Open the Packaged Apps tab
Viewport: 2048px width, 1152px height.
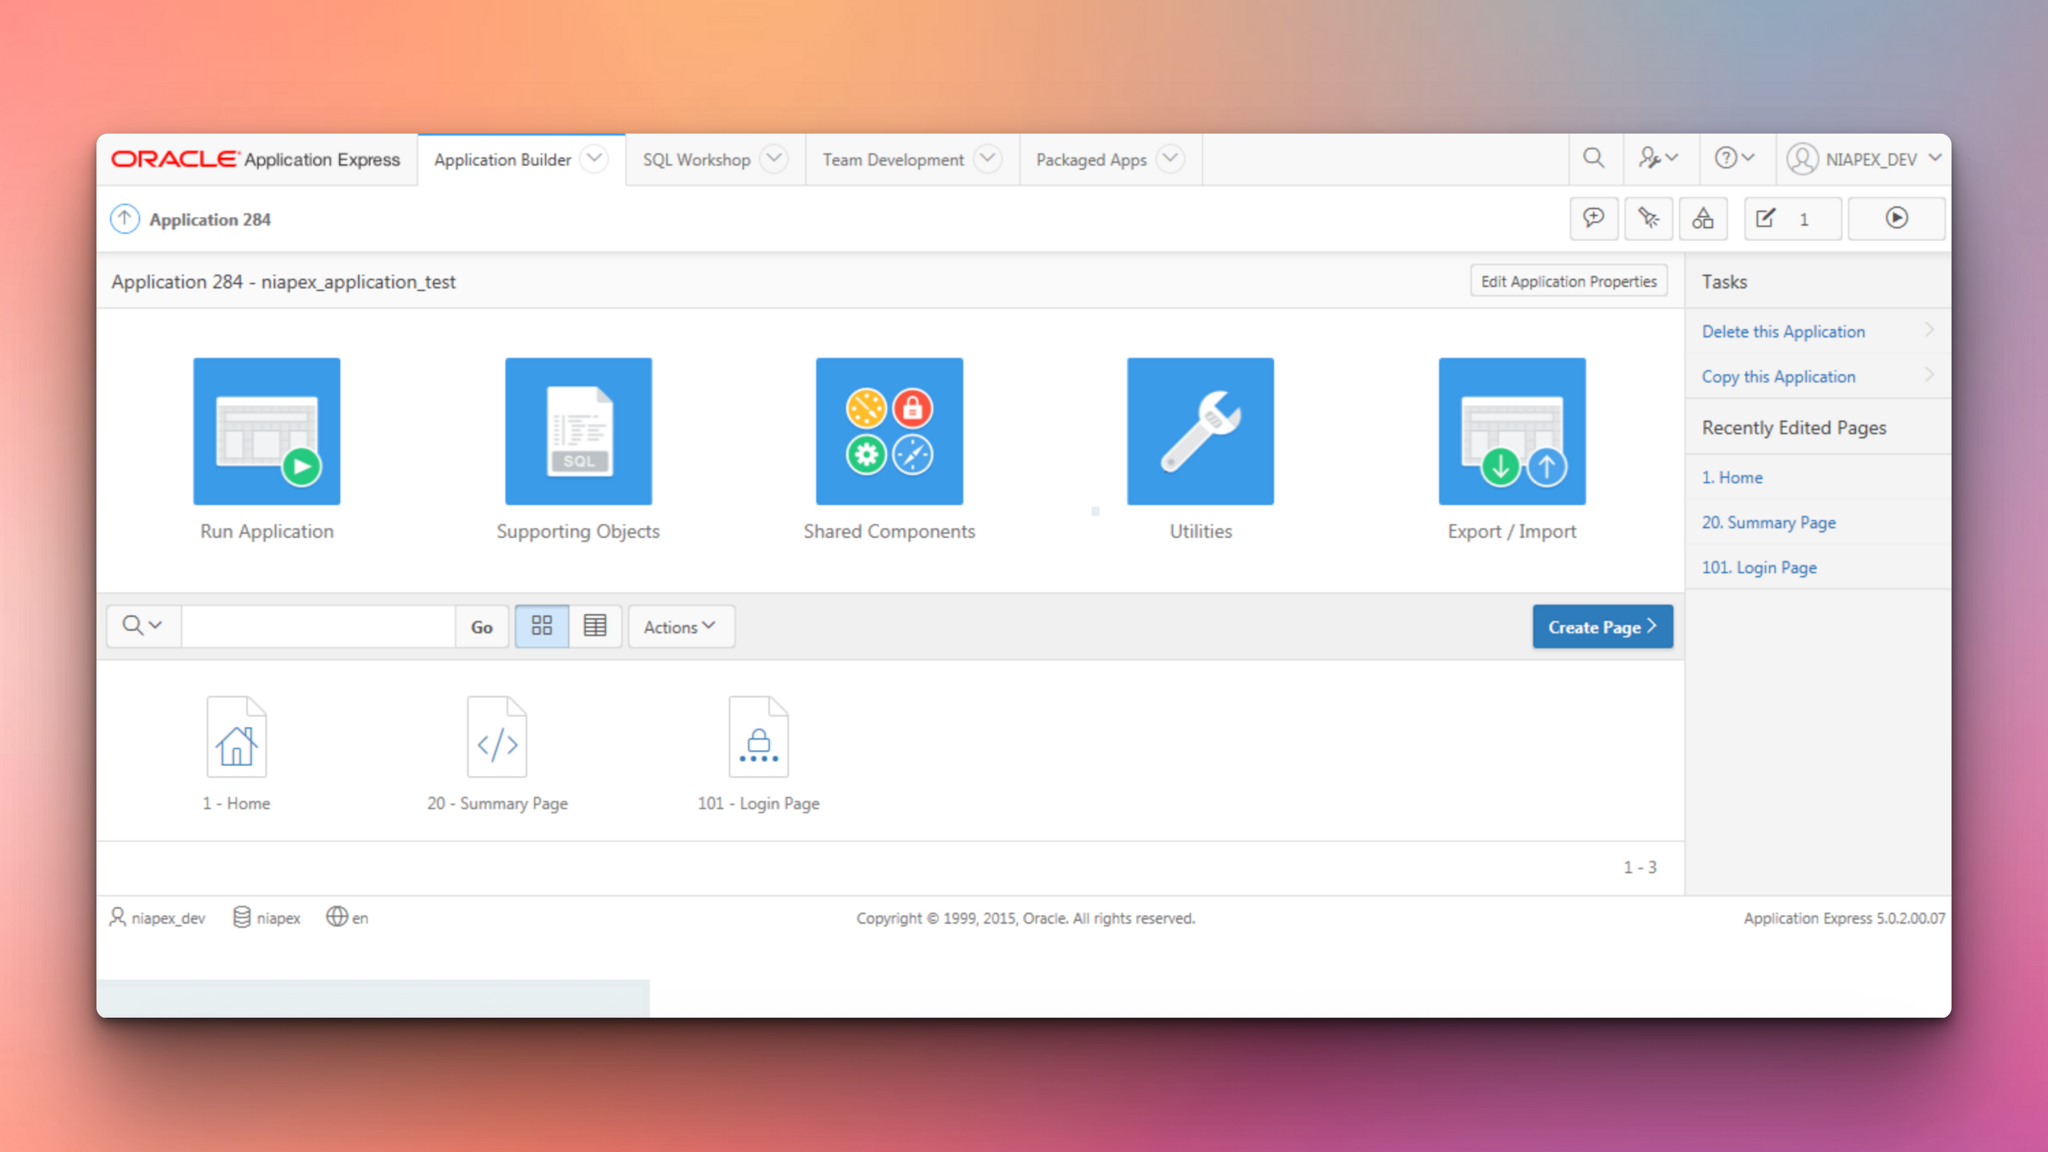[1091, 158]
